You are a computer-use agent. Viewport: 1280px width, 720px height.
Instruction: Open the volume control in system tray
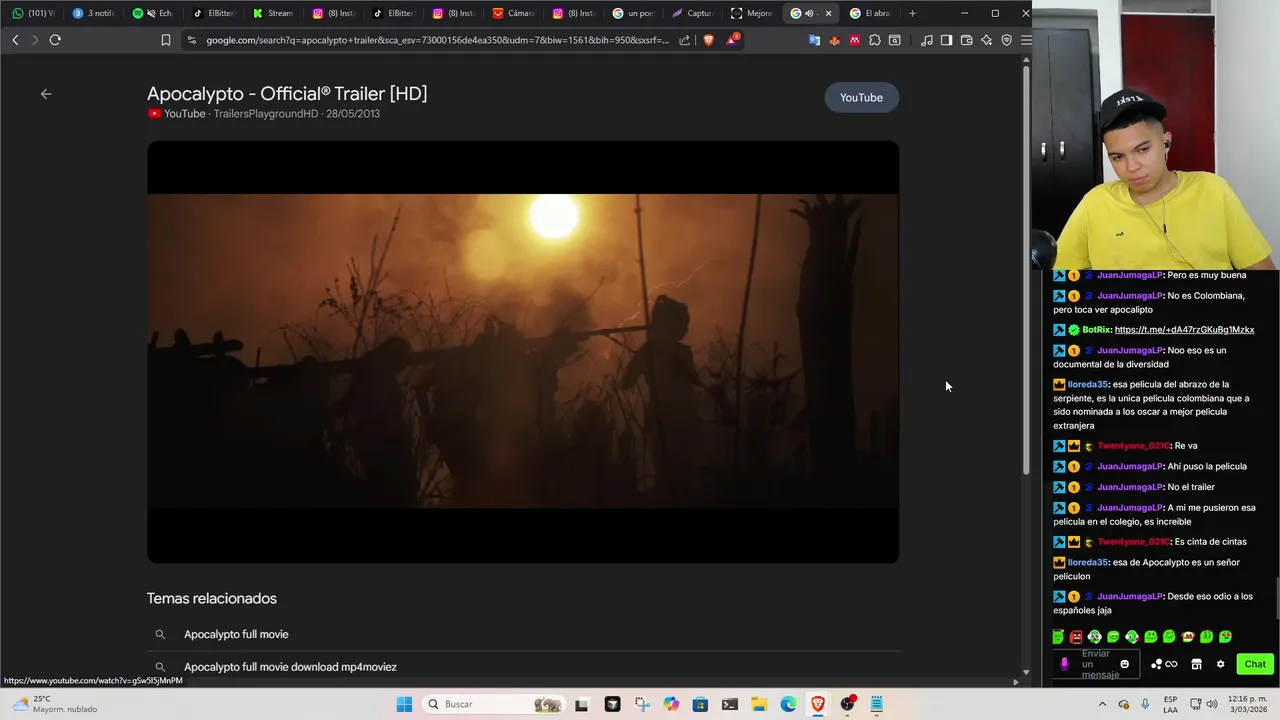point(1212,704)
